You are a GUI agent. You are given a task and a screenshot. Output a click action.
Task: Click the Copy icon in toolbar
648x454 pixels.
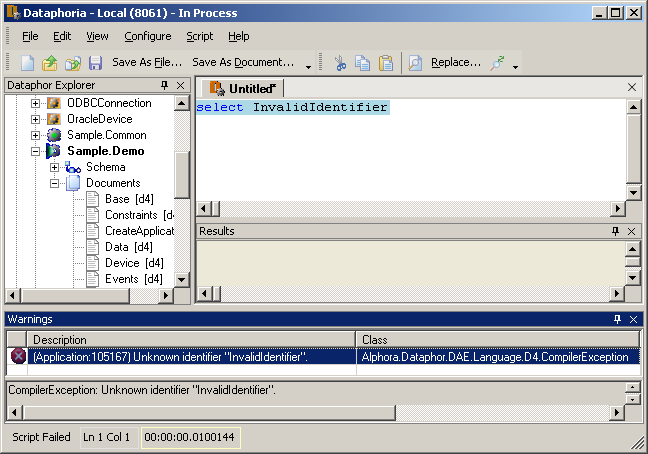tap(363, 63)
